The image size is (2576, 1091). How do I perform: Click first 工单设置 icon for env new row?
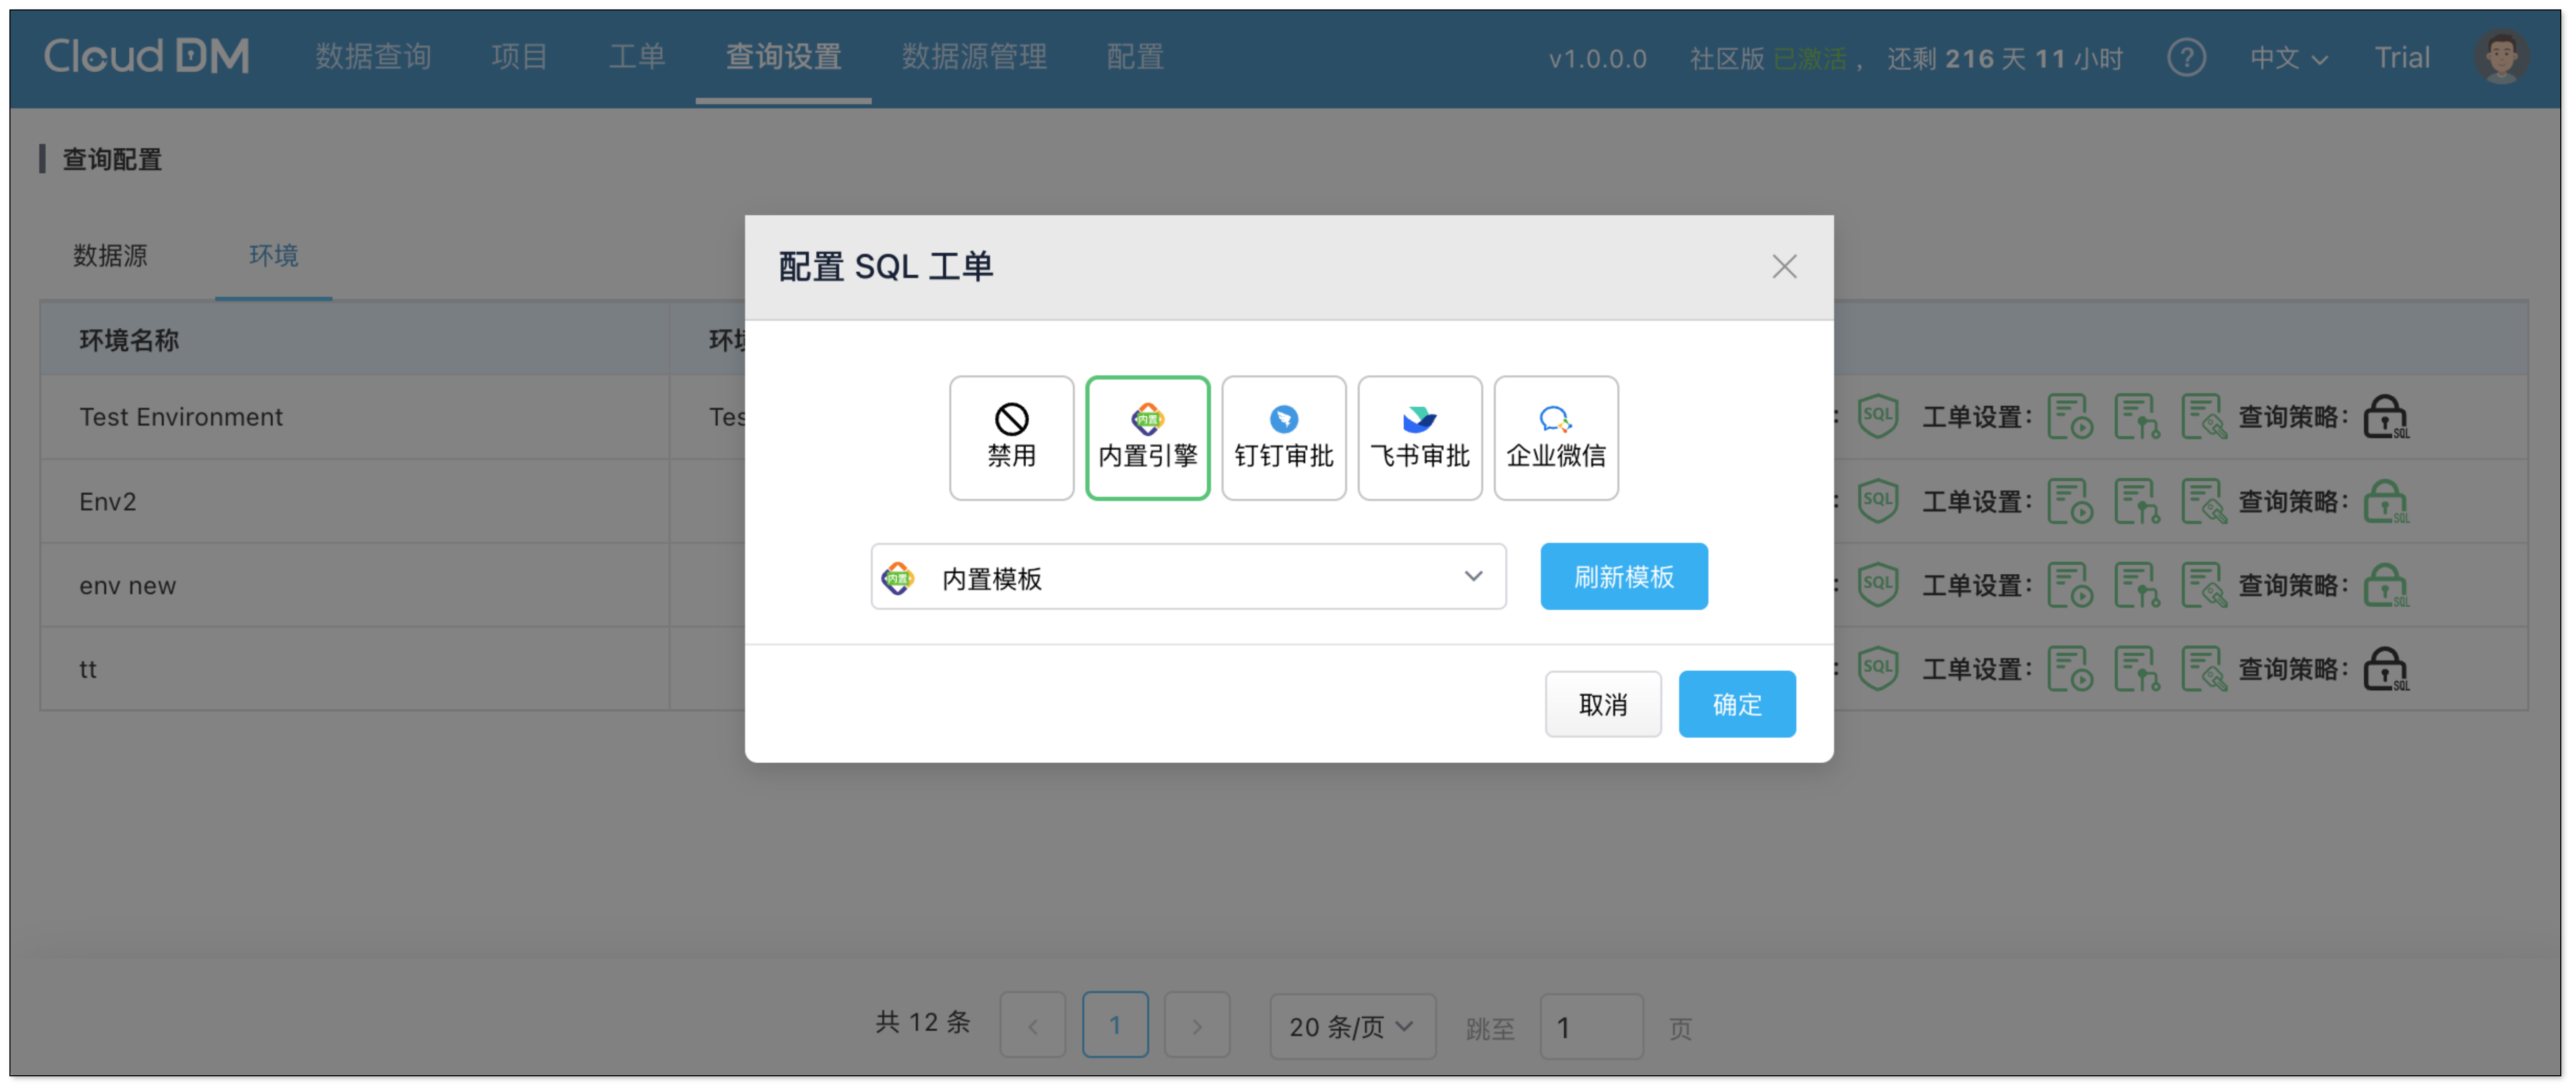click(2069, 585)
